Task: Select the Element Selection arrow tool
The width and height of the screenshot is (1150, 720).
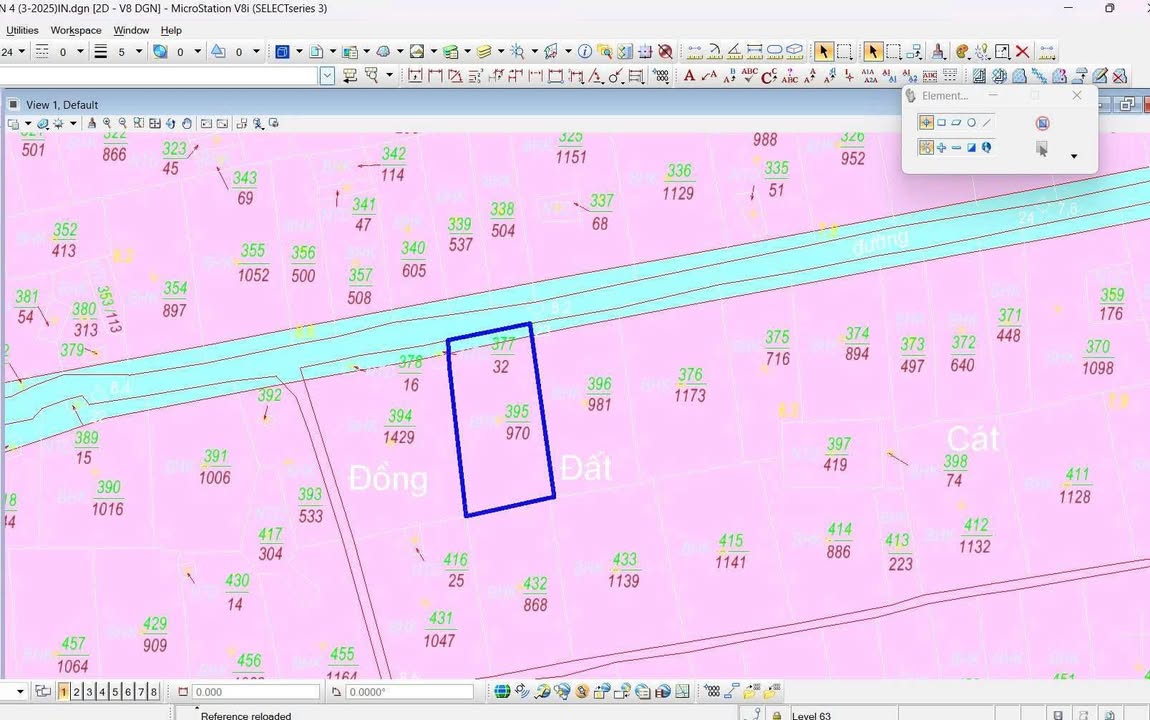Action: [x=872, y=52]
